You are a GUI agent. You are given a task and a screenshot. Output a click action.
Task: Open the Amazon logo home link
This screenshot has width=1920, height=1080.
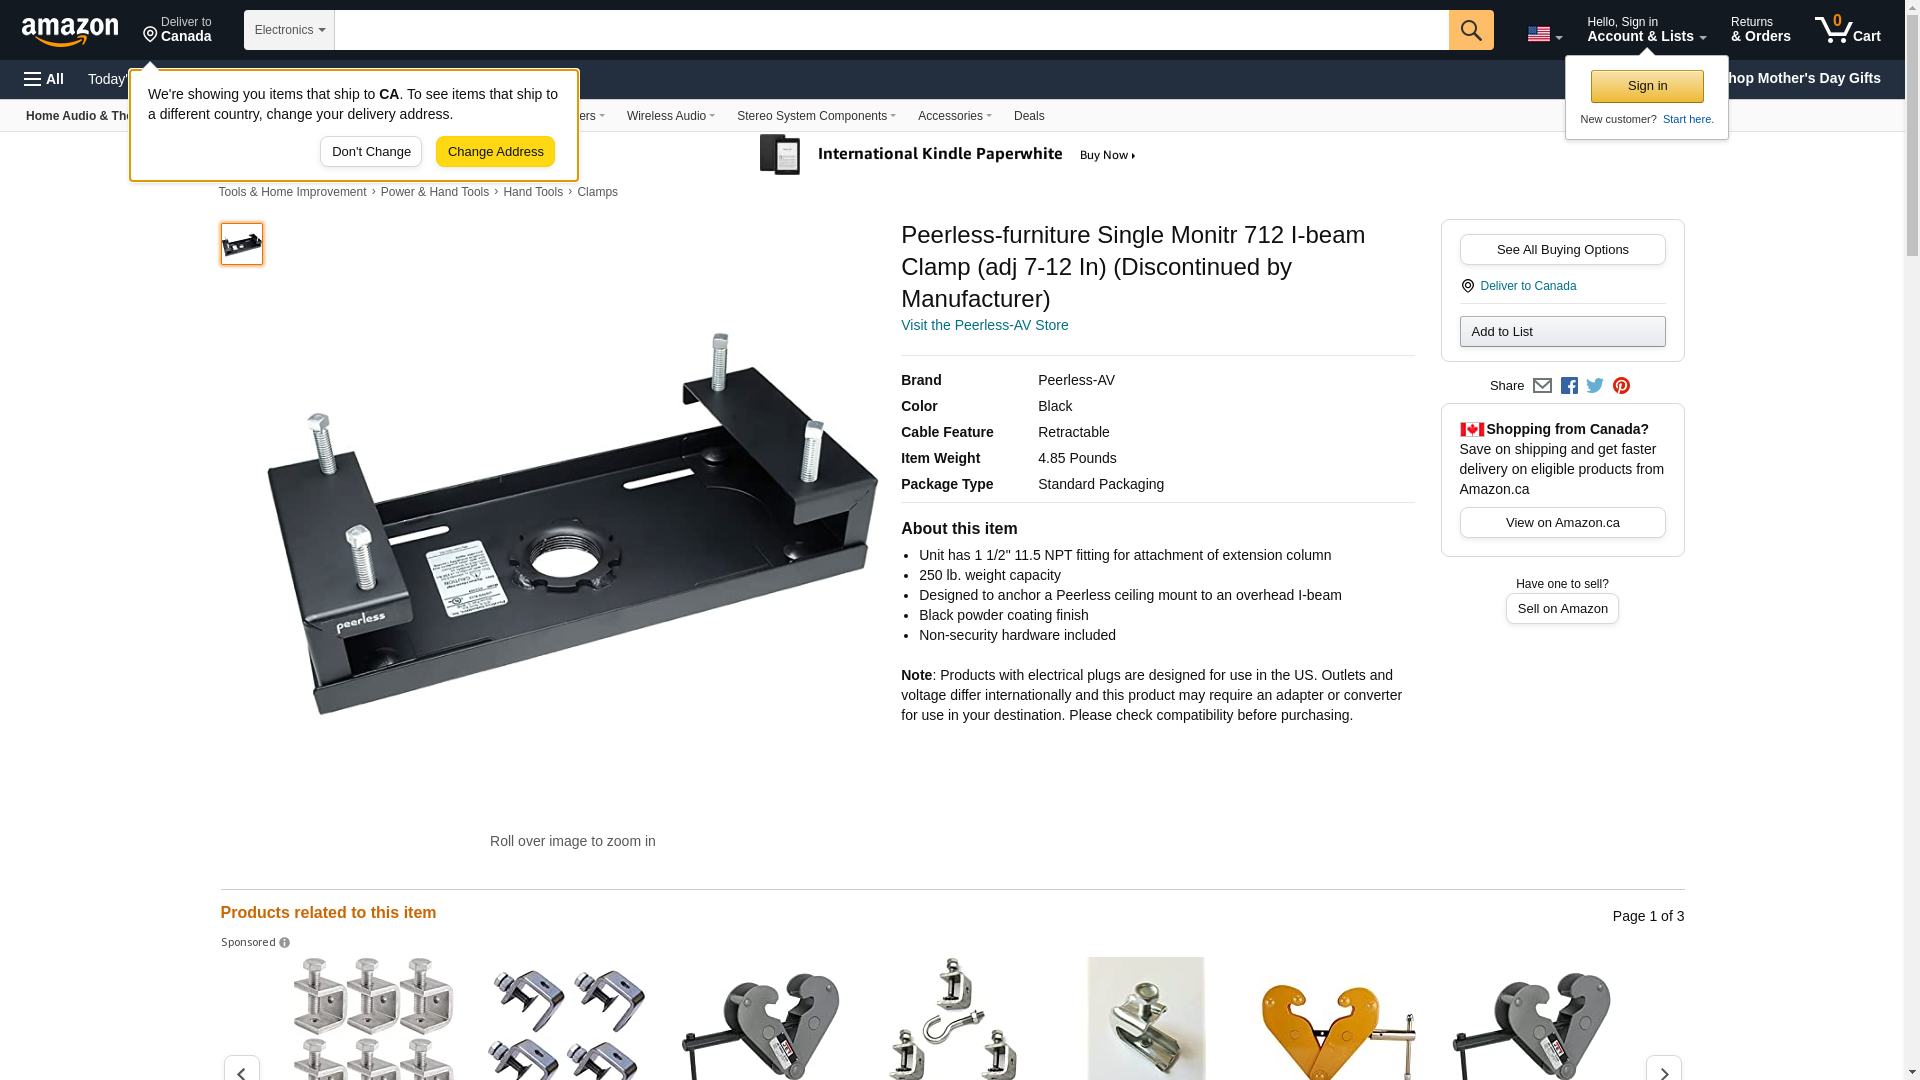pyautogui.click(x=70, y=31)
